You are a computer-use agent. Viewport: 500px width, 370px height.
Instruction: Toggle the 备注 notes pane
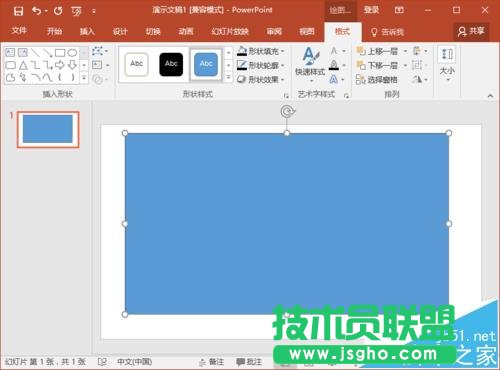(211, 362)
